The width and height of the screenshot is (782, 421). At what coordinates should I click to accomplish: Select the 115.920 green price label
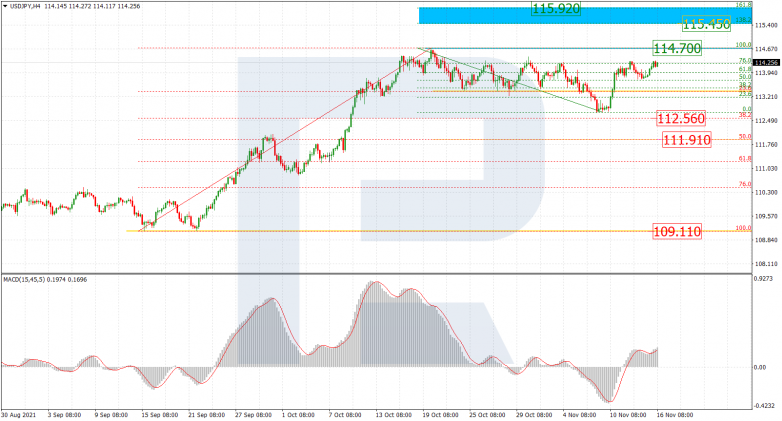(556, 8)
